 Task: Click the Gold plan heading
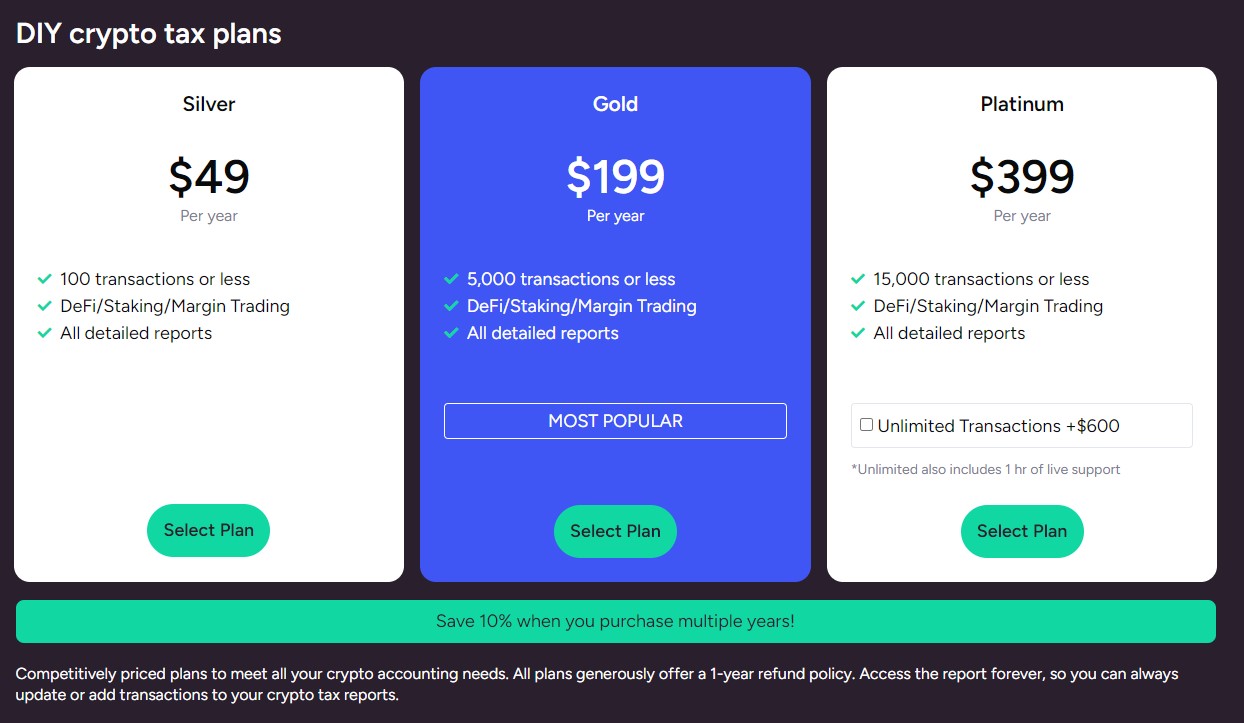[x=615, y=104]
